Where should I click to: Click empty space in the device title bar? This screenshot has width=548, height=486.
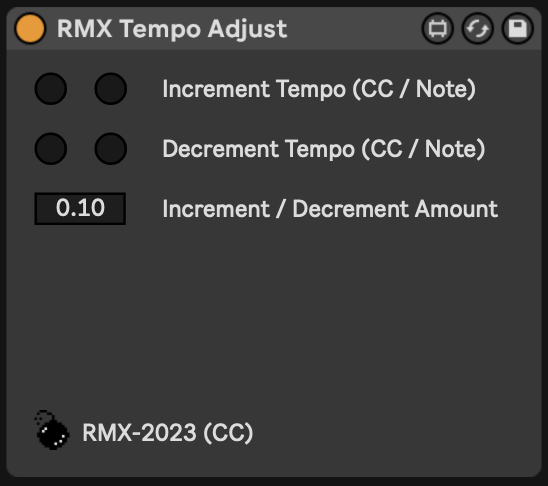click(x=353, y=28)
